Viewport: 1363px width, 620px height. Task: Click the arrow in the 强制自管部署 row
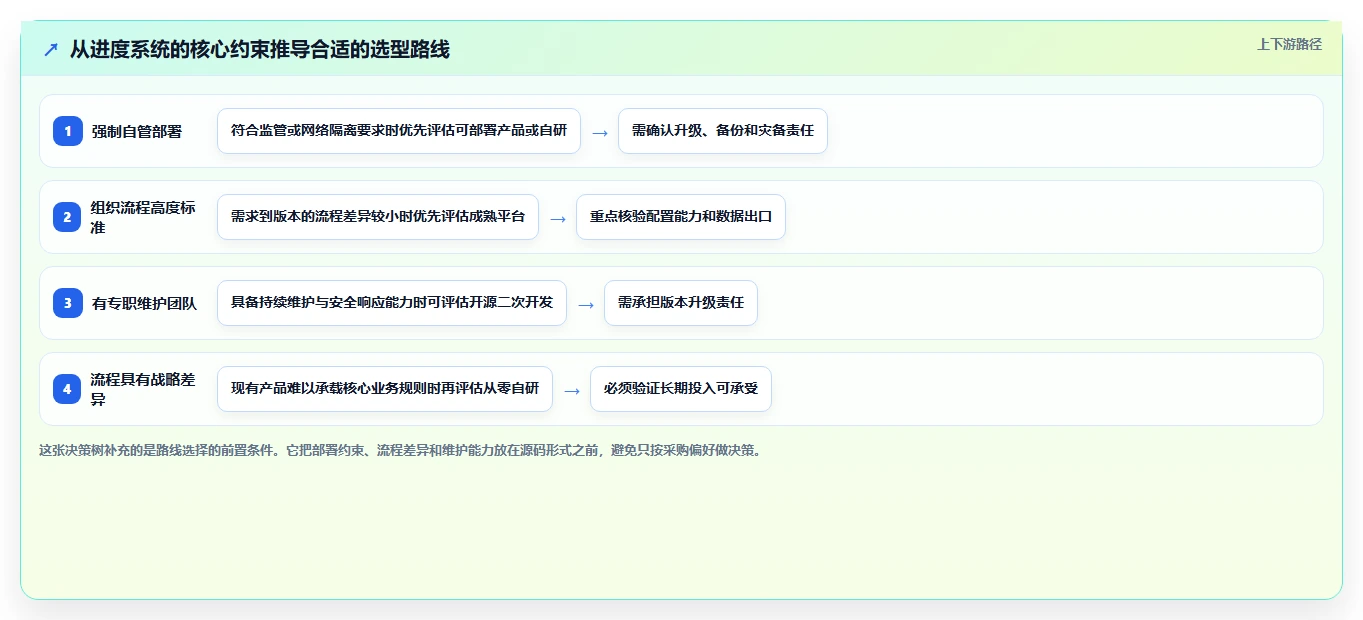click(600, 132)
